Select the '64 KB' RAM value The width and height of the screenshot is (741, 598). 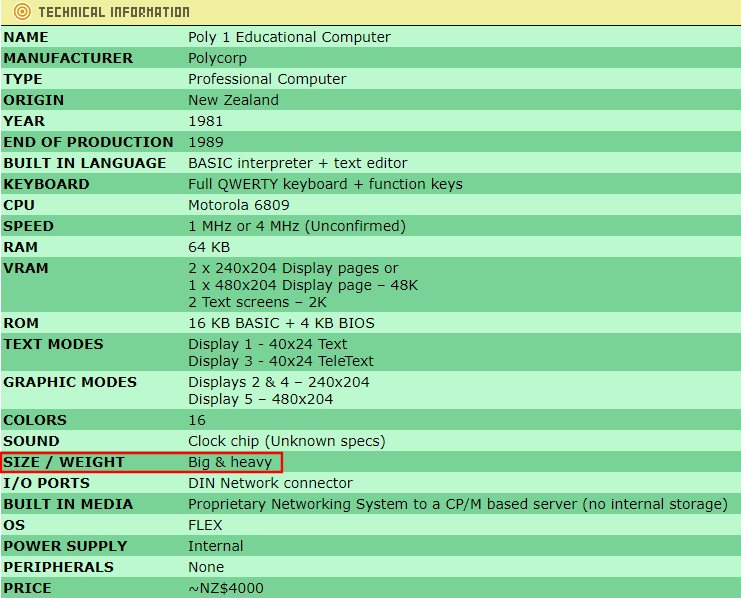209,247
